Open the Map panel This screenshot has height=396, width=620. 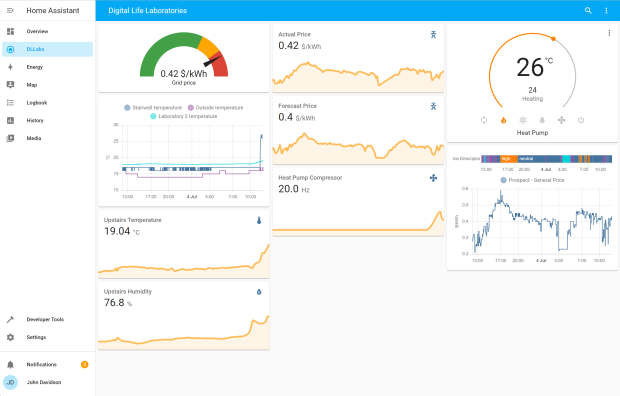[47, 85]
